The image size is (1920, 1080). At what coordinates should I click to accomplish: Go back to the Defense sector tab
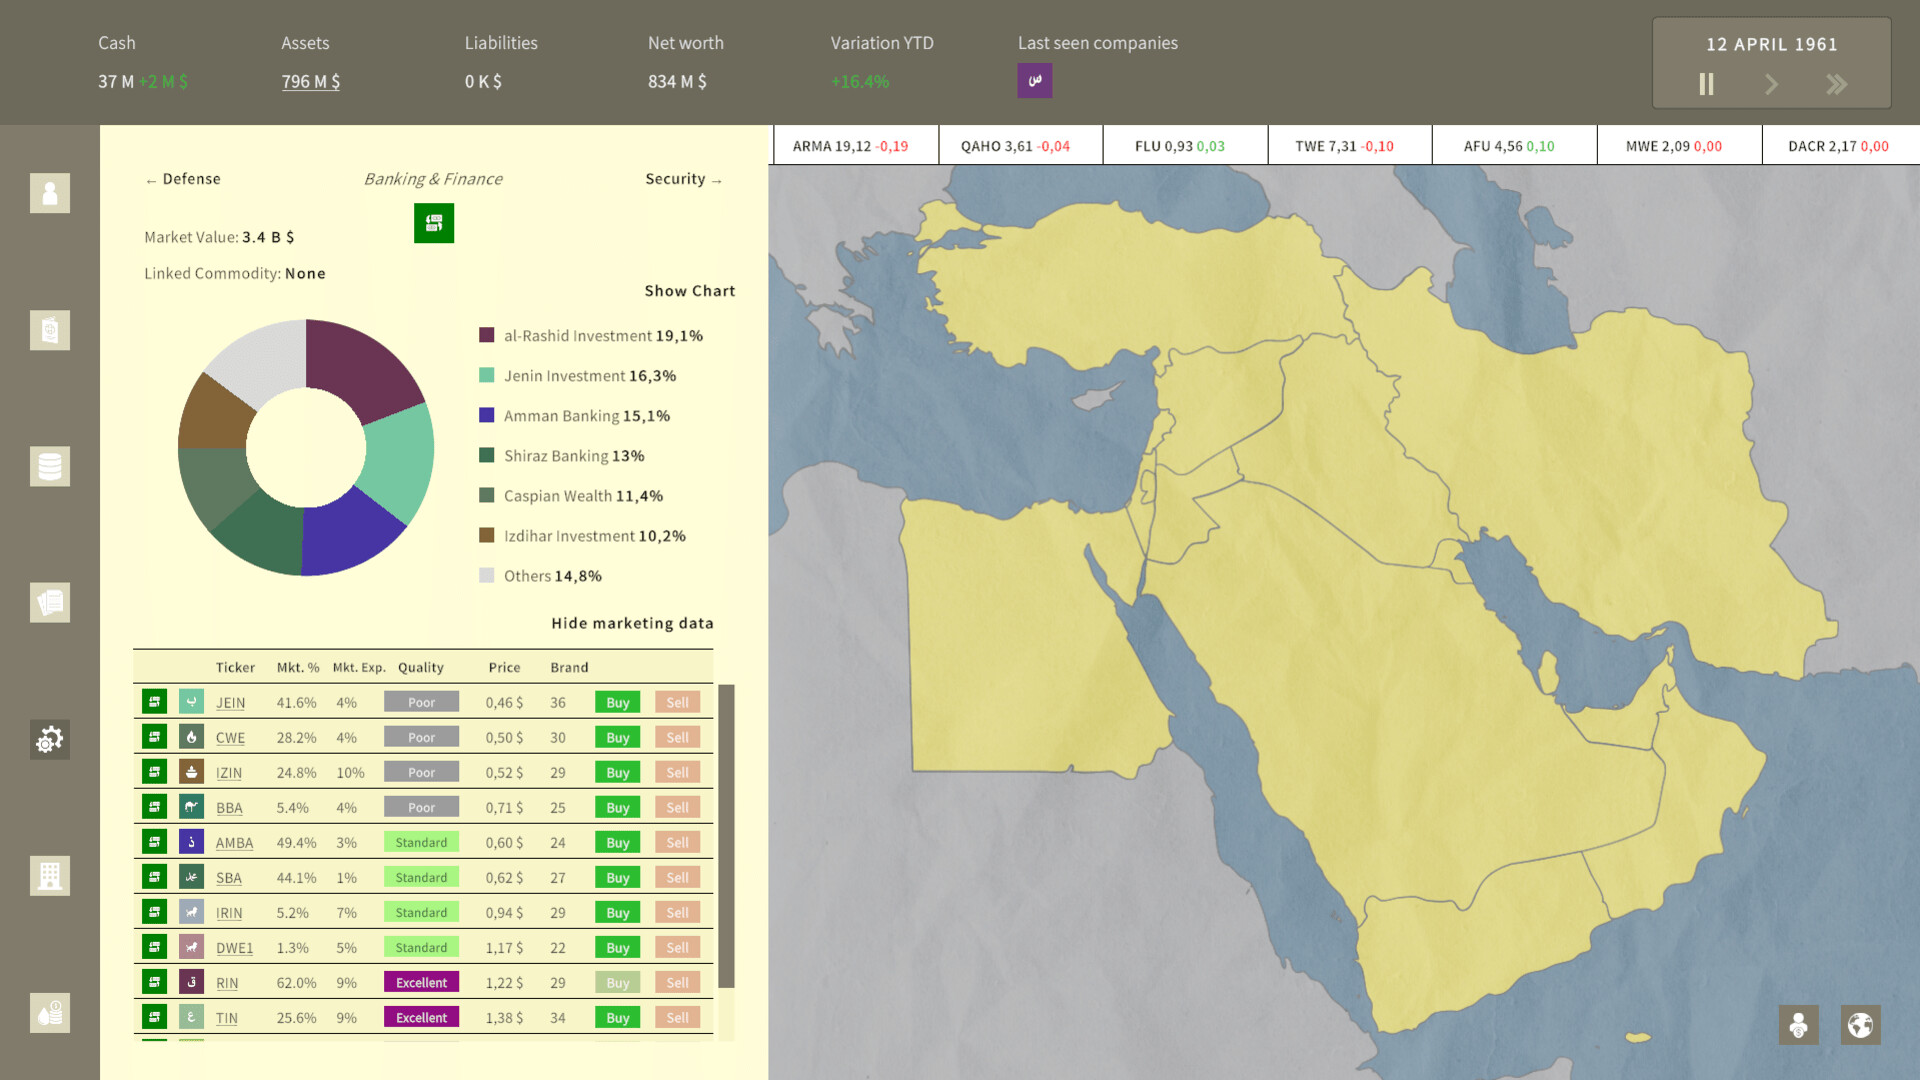coord(182,179)
